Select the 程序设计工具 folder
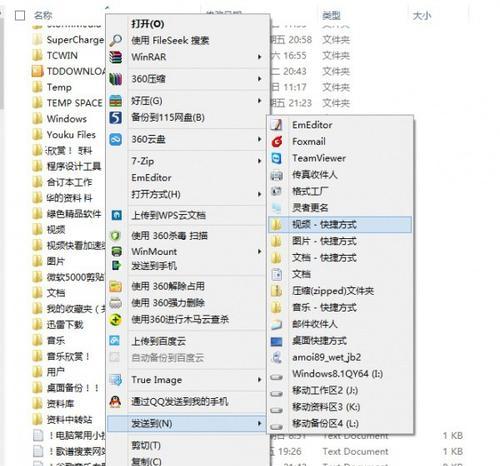 pos(74,166)
